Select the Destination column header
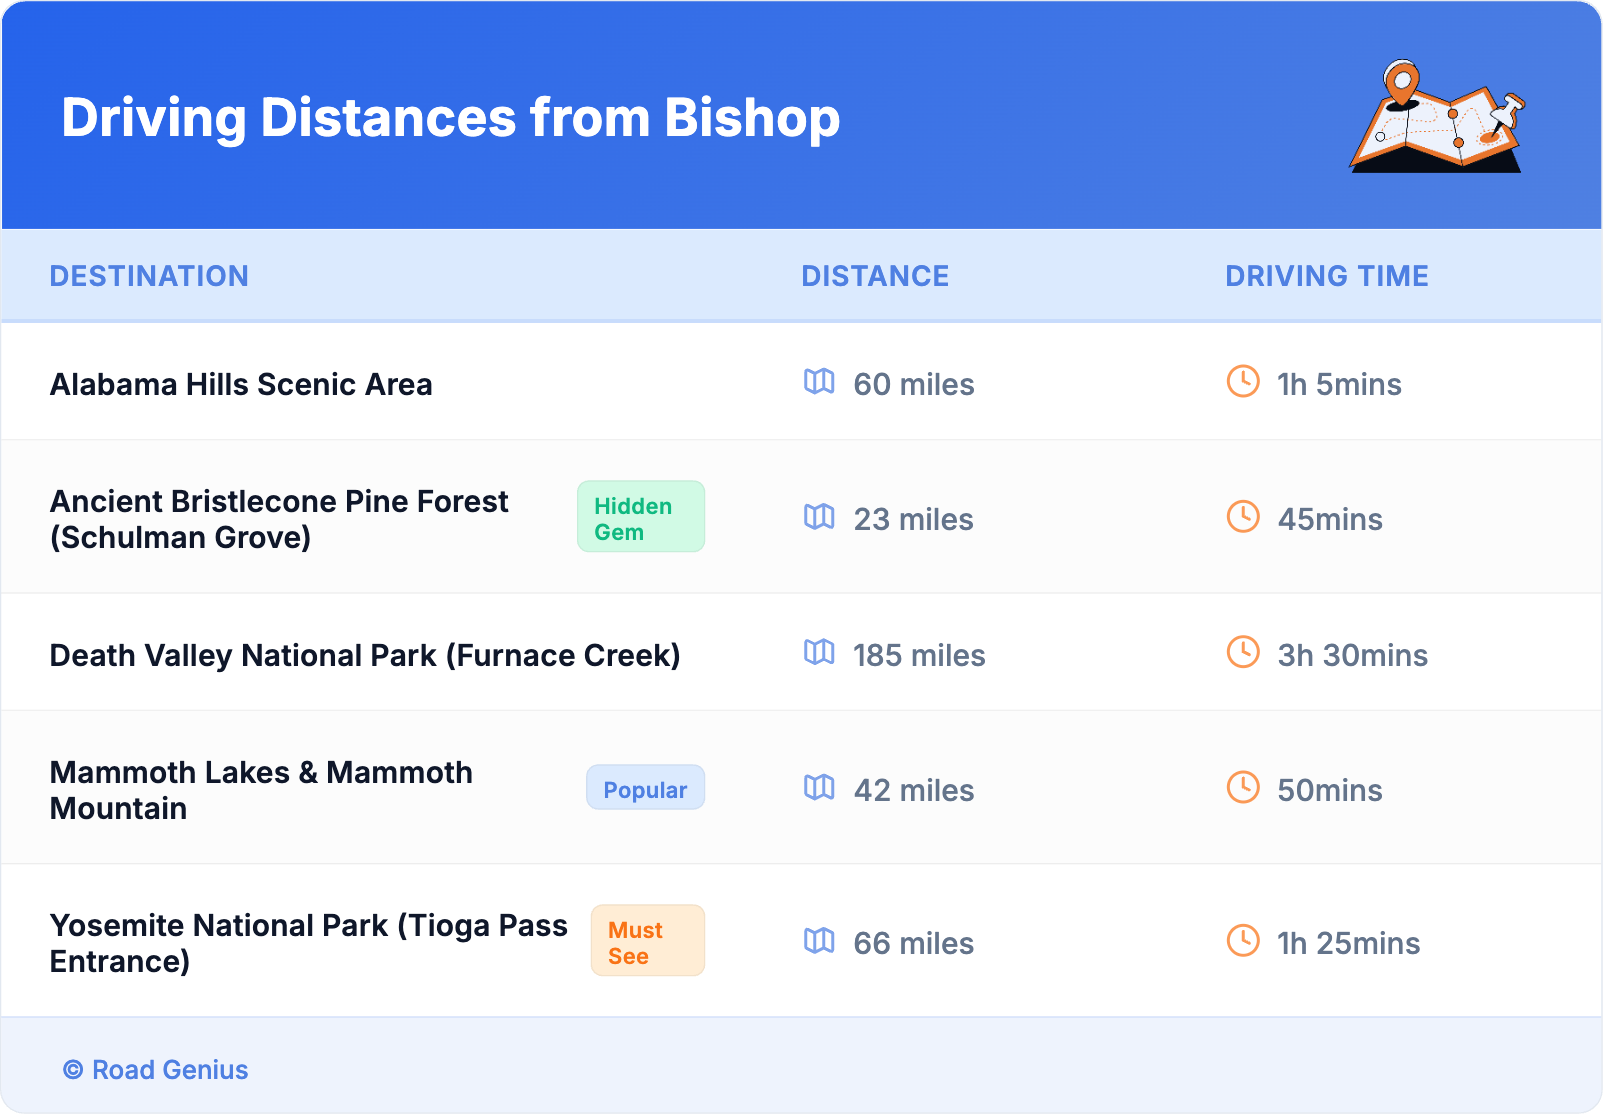The height and width of the screenshot is (1114, 1604). 149,276
